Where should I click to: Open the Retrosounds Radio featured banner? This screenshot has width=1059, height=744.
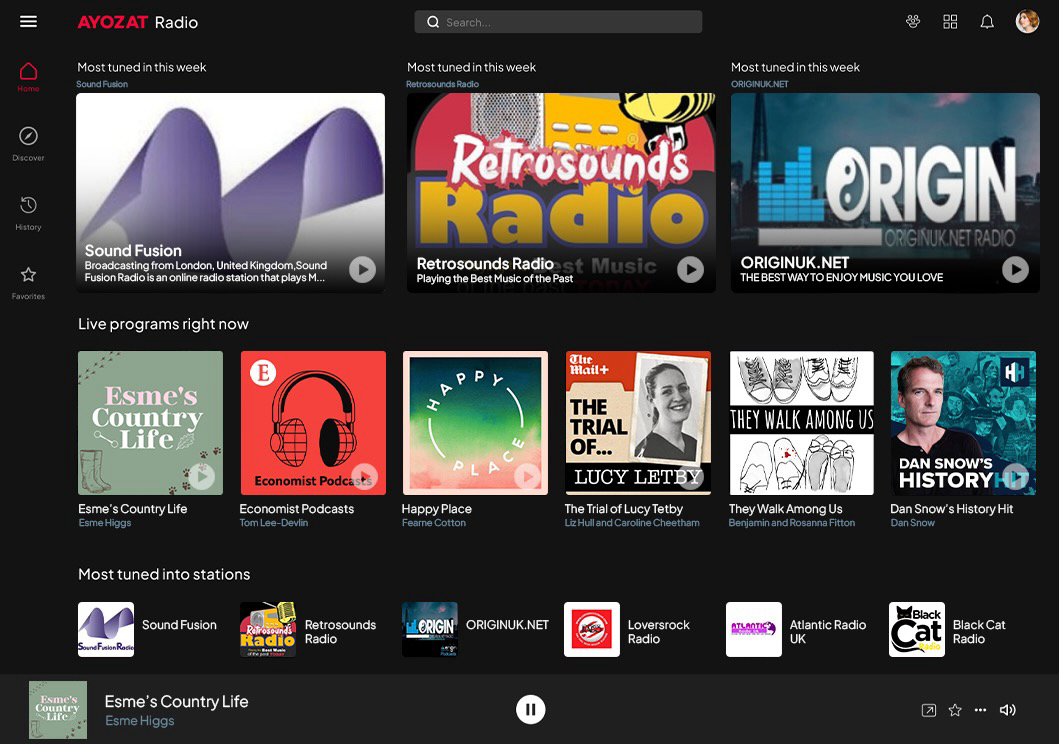pos(561,192)
